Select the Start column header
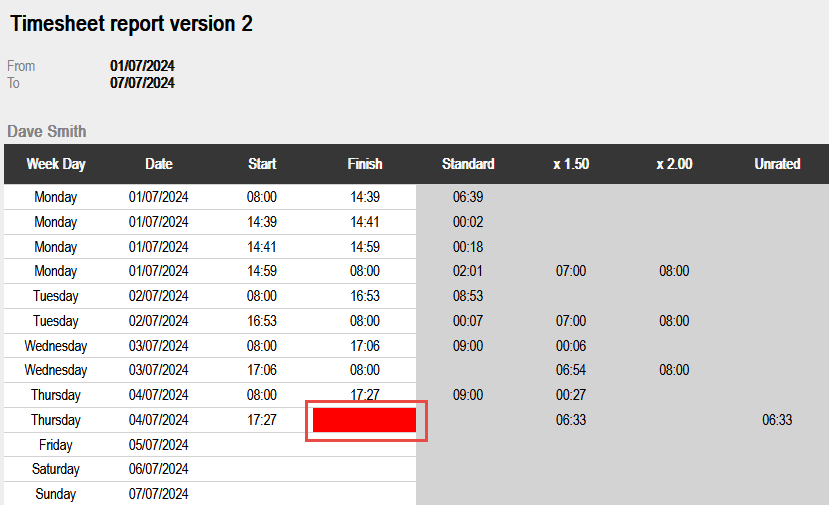This screenshot has height=505, width=829. pos(262,164)
